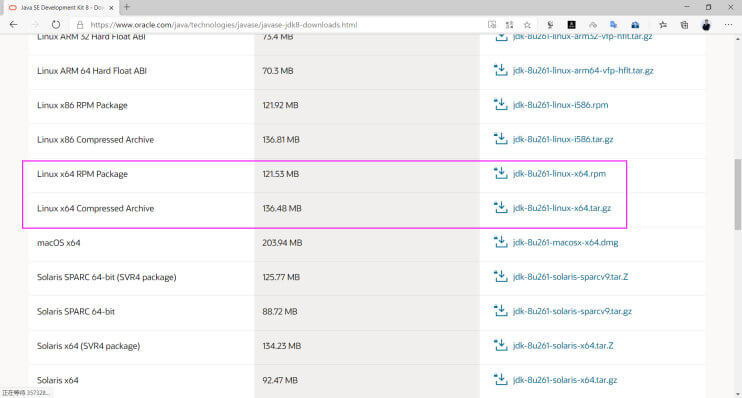This screenshot has width=742, height=398.
Task: Open the black square extension icon
Action: [x=572, y=25]
